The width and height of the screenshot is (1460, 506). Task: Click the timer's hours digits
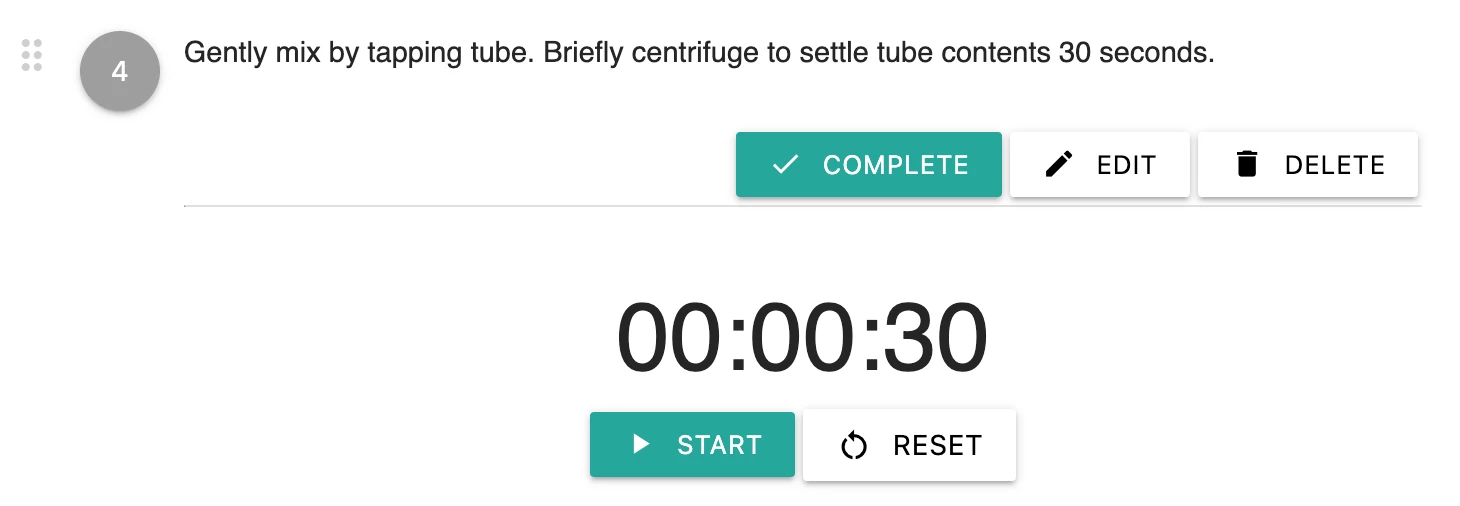tap(668, 338)
